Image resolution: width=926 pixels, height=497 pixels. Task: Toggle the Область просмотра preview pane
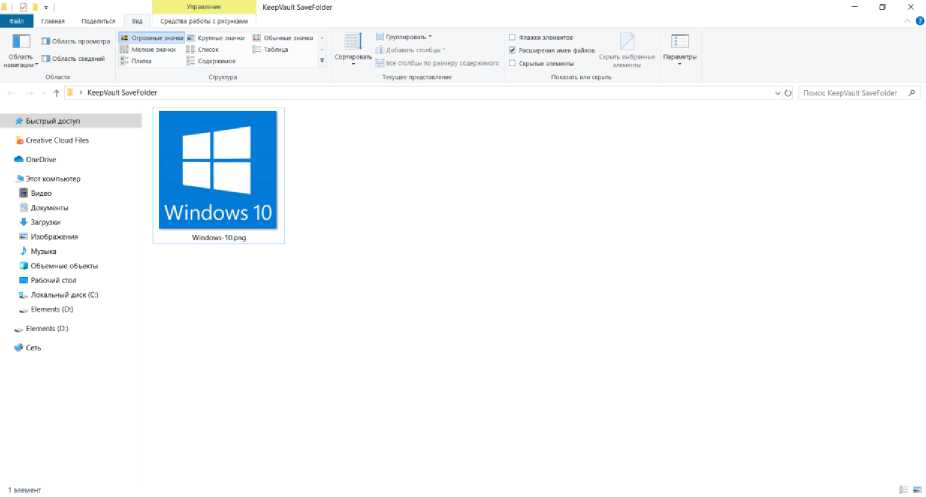pos(76,41)
